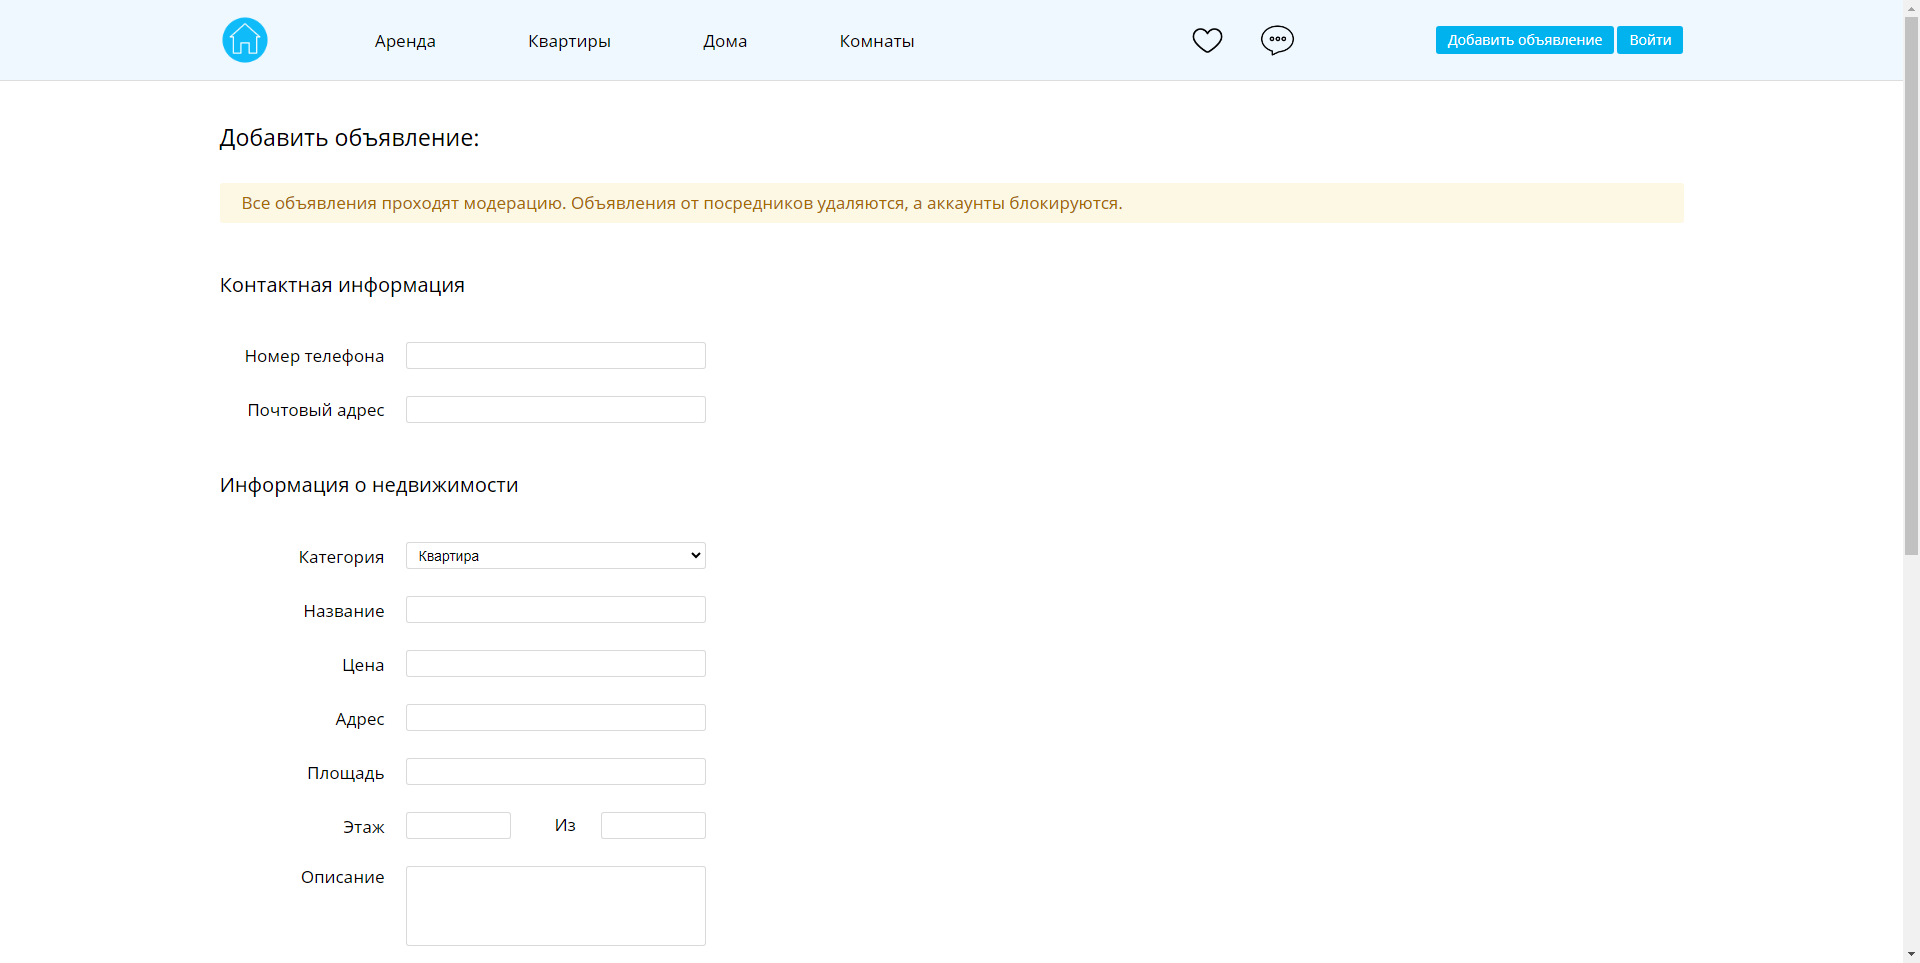The image size is (1920, 963).
Task: Click the Категория label
Action: tap(341, 557)
